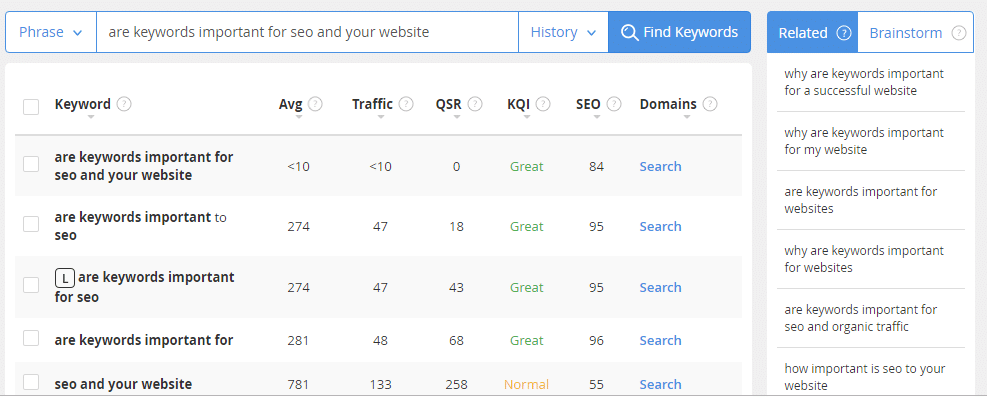This screenshot has height=398, width=987.
Task: Expand the History dropdown
Action: click(563, 32)
